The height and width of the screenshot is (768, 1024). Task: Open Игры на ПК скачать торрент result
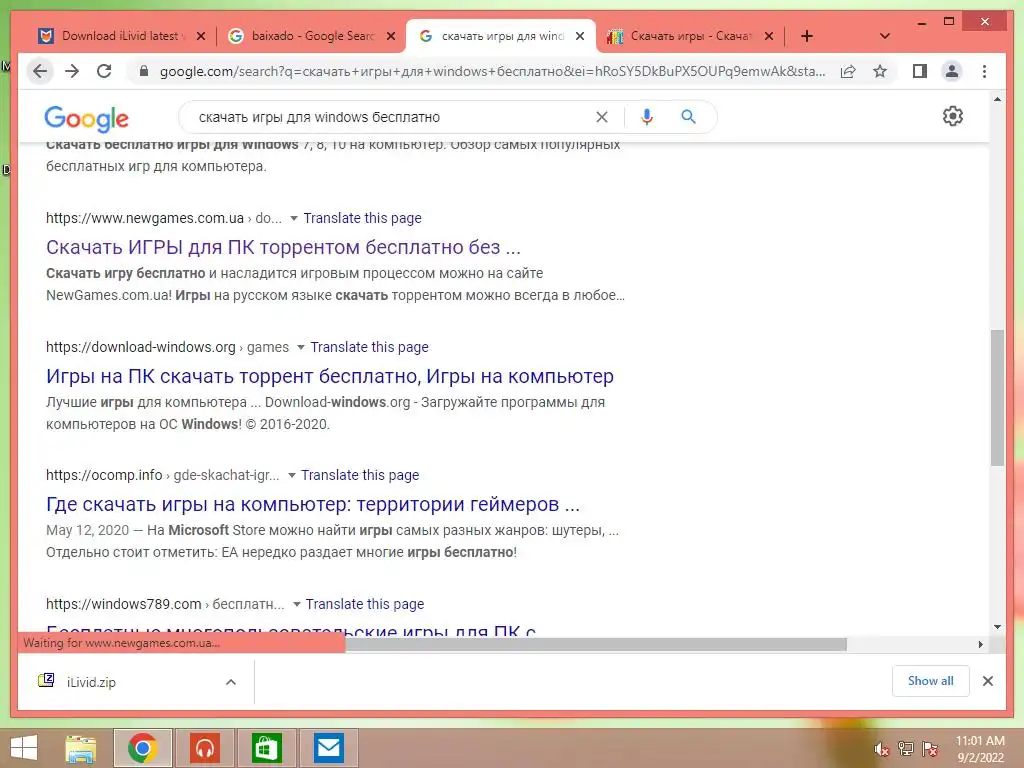point(330,376)
